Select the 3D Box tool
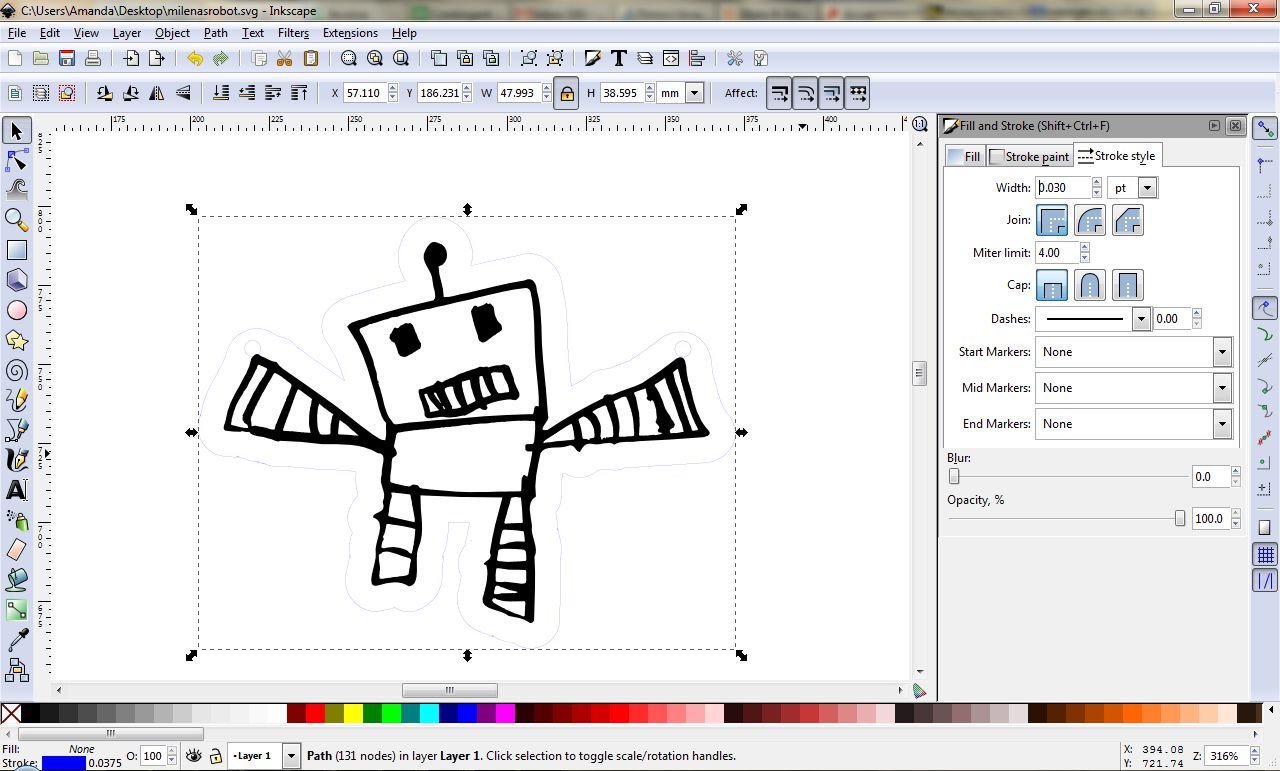 click(x=16, y=280)
